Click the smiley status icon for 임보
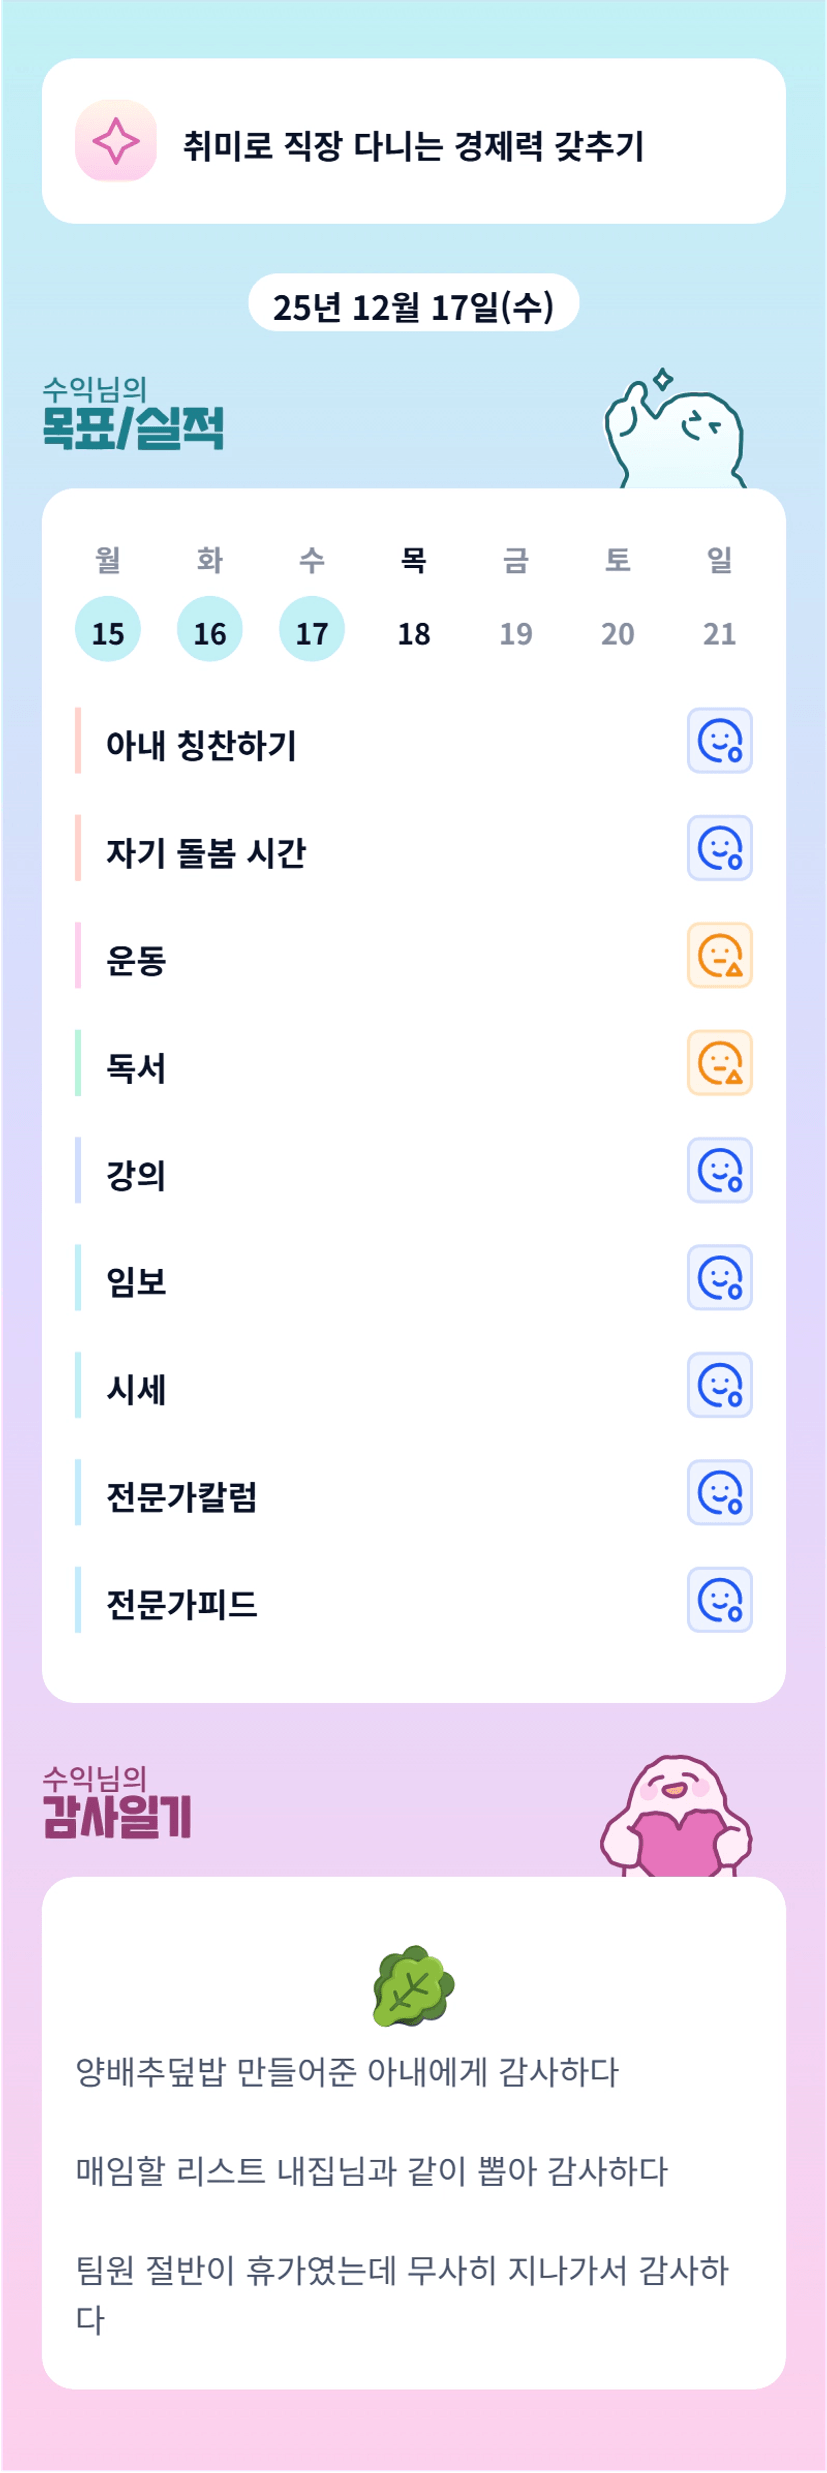The image size is (827, 2473). point(719,1277)
